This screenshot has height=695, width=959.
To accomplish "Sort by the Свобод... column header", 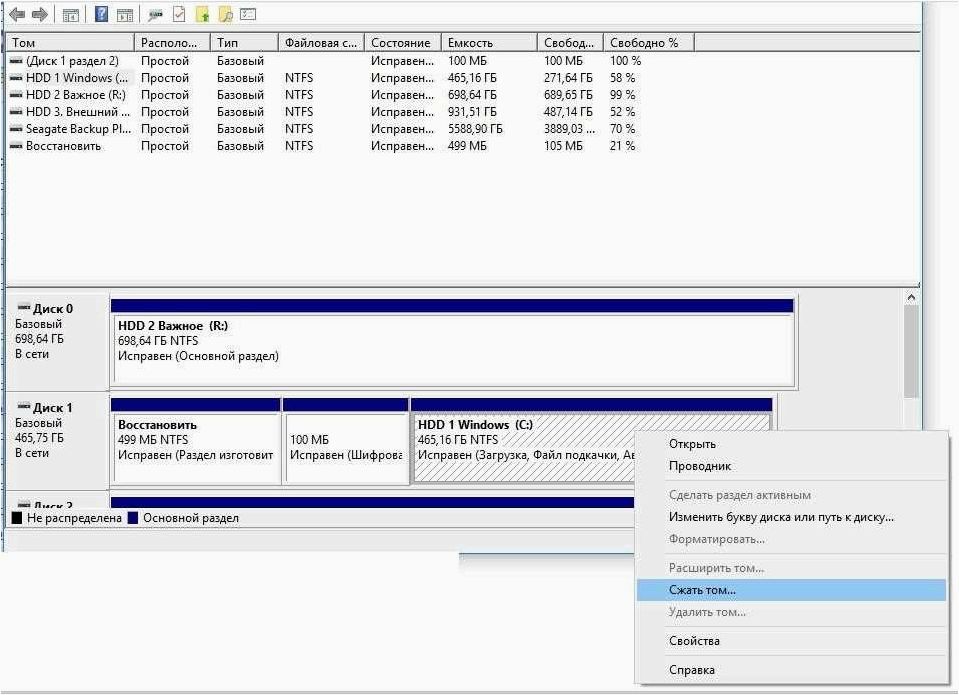I will click(571, 43).
